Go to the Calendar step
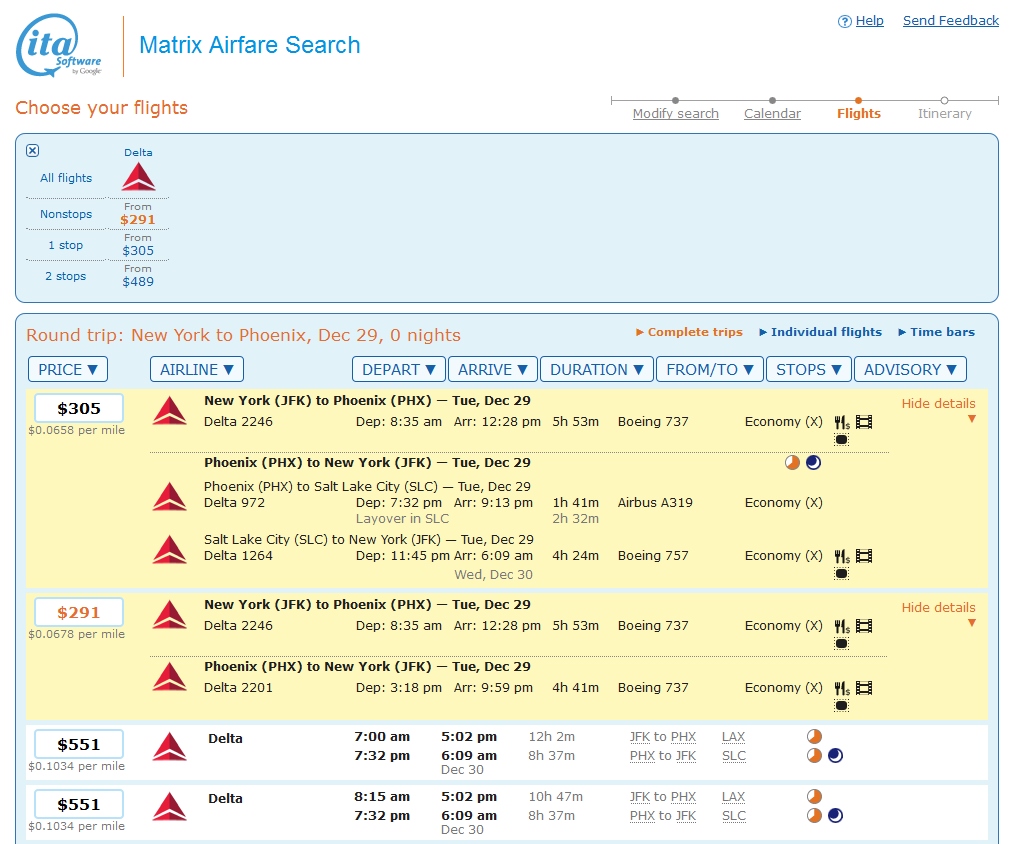Screen dimensions: 1025x844 (772, 113)
